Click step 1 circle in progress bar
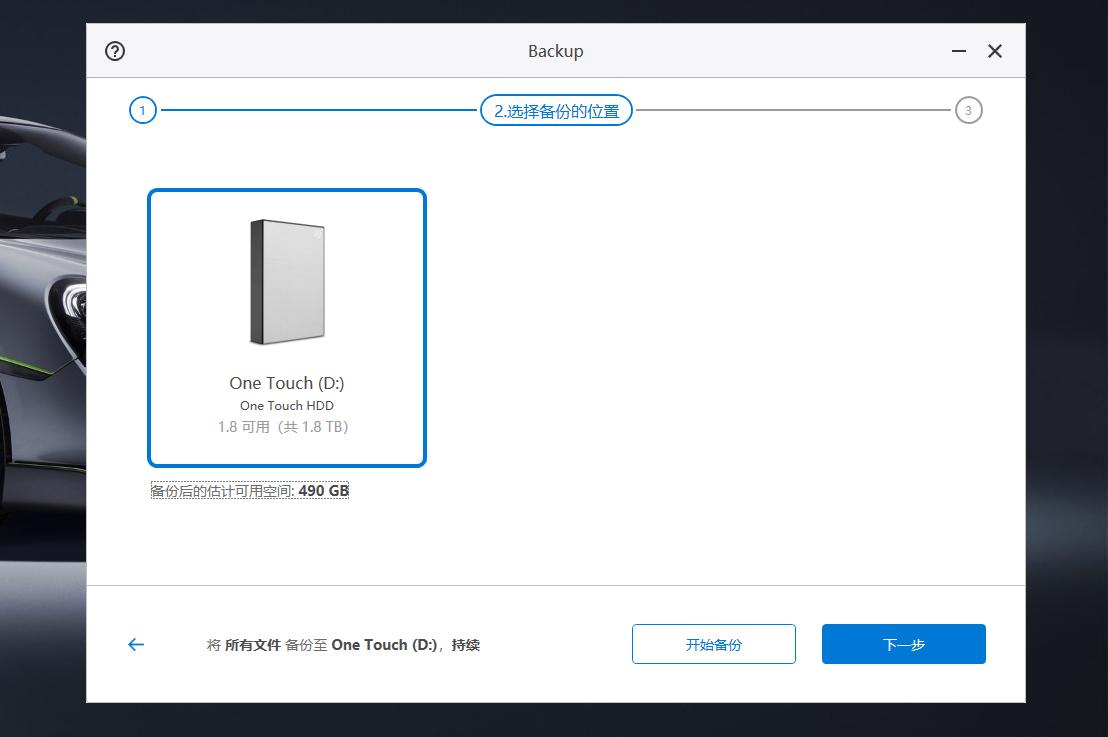Image resolution: width=1108 pixels, height=737 pixels. pos(143,110)
